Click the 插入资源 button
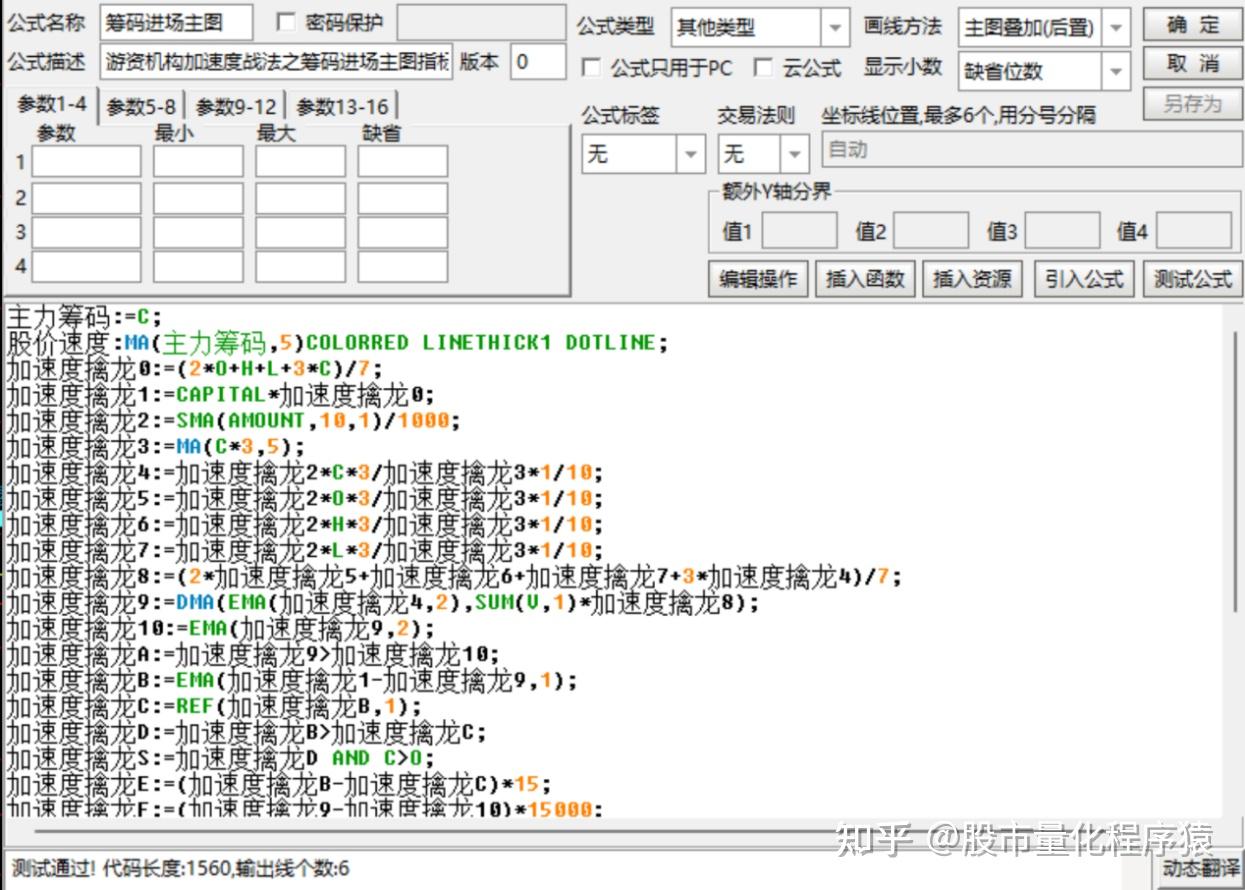This screenshot has height=890, width=1245. click(x=972, y=279)
